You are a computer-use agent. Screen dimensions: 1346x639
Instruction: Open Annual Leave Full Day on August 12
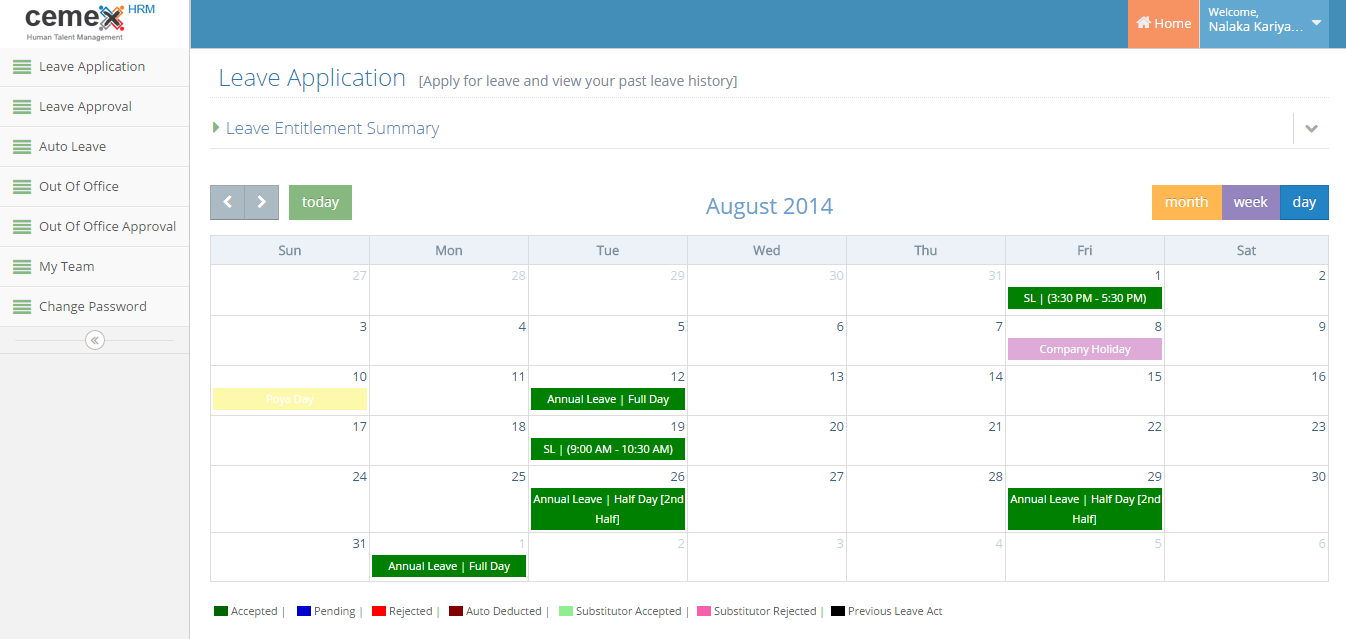pos(608,399)
